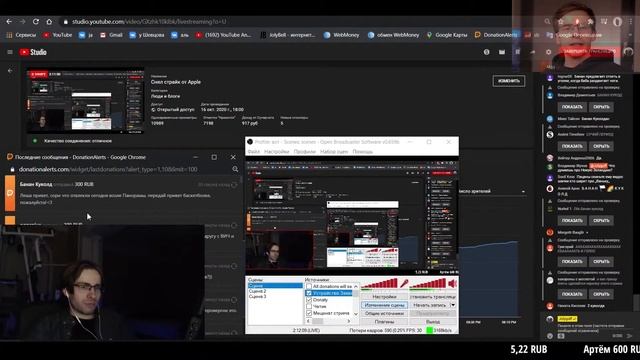Open the Сервисы apps bookmark
The height and width of the screenshot is (360, 640).
coord(21,35)
